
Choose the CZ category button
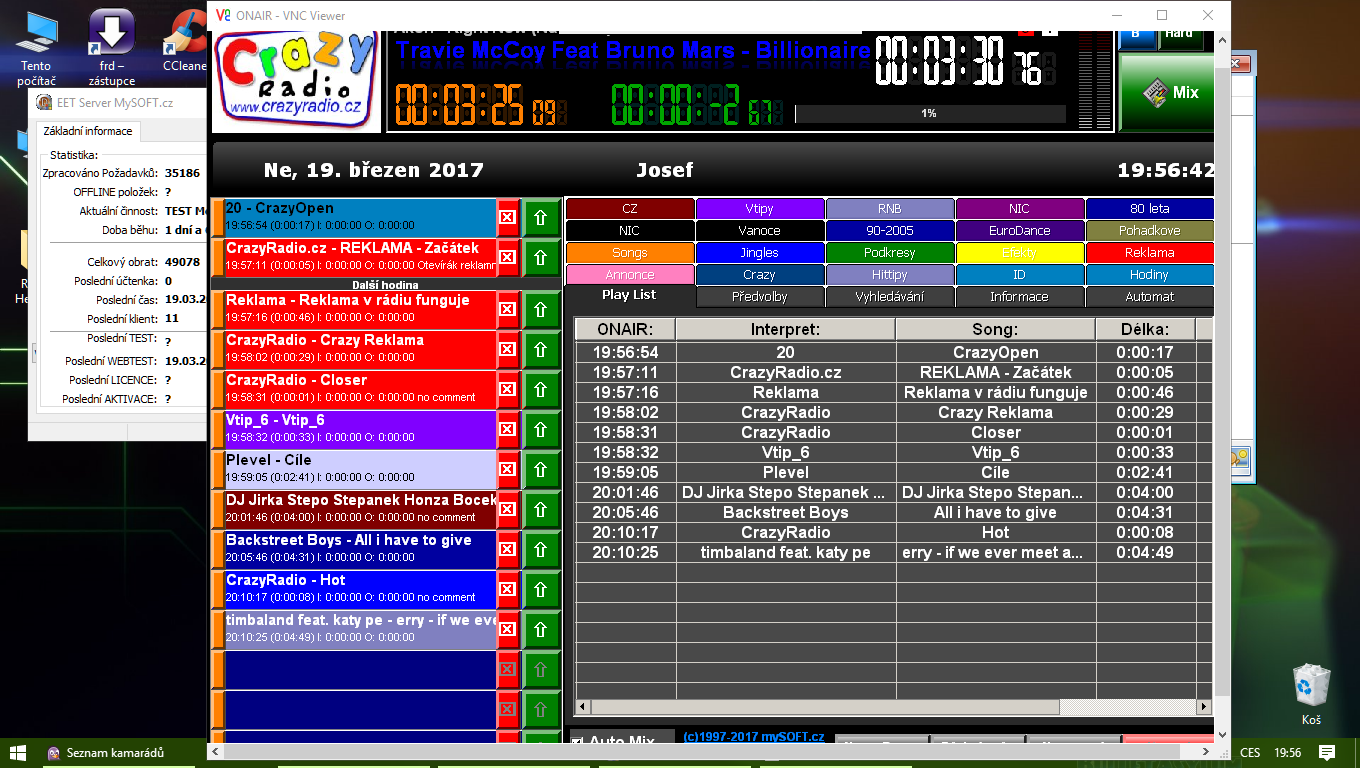pos(630,209)
